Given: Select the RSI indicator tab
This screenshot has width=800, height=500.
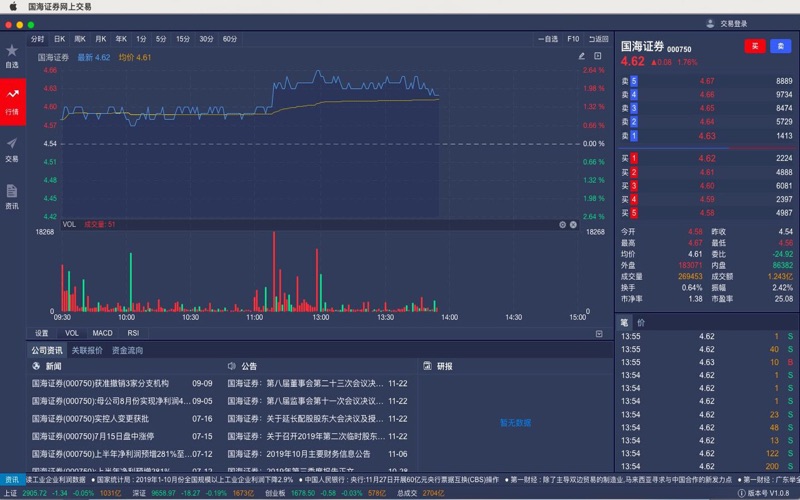Looking at the screenshot, I should (133, 333).
